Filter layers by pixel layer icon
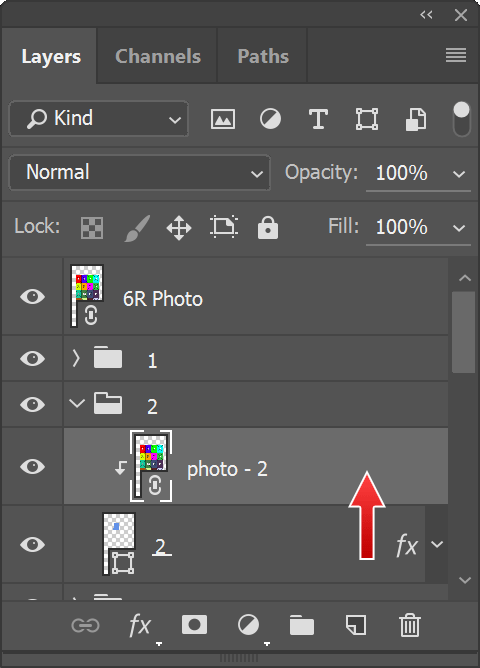Image resolution: width=480 pixels, height=668 pixels. tap(223, 119)
